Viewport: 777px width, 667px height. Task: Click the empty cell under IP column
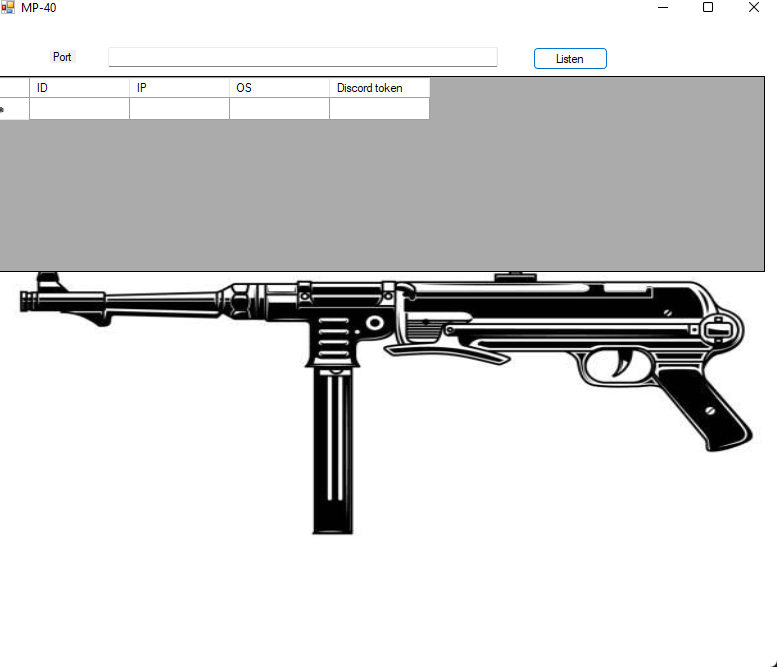coord(180,109)
